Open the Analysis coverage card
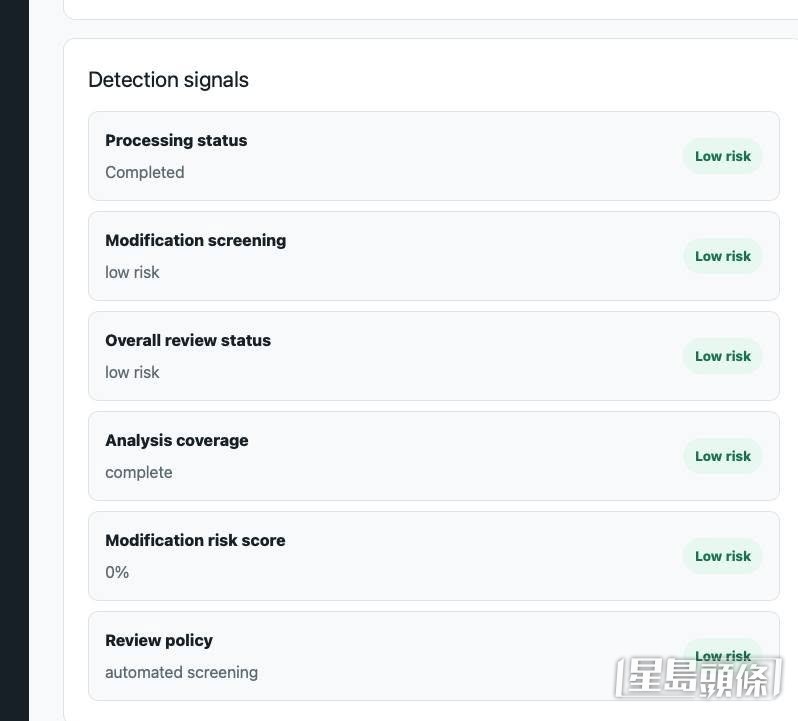Viewport: 798px width, 721px height. pyautogui.click(x=434, y=456)
